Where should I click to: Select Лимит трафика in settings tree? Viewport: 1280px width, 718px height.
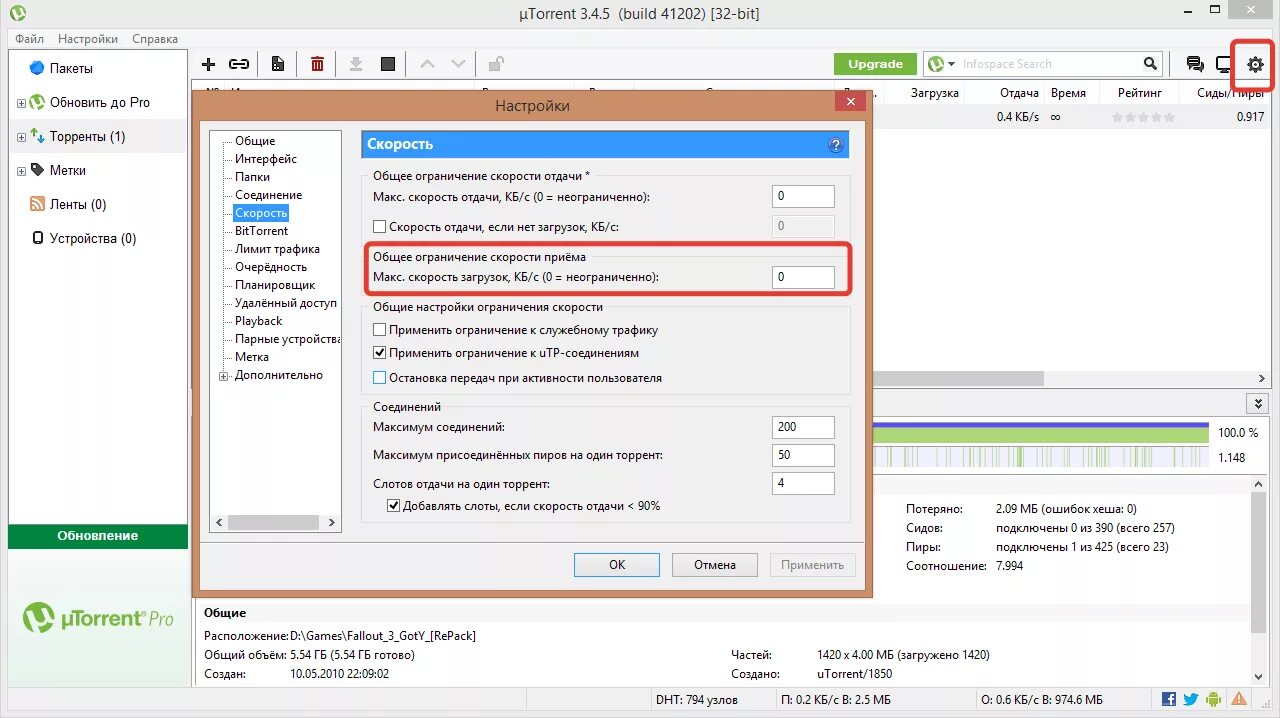tap(277, 249)
